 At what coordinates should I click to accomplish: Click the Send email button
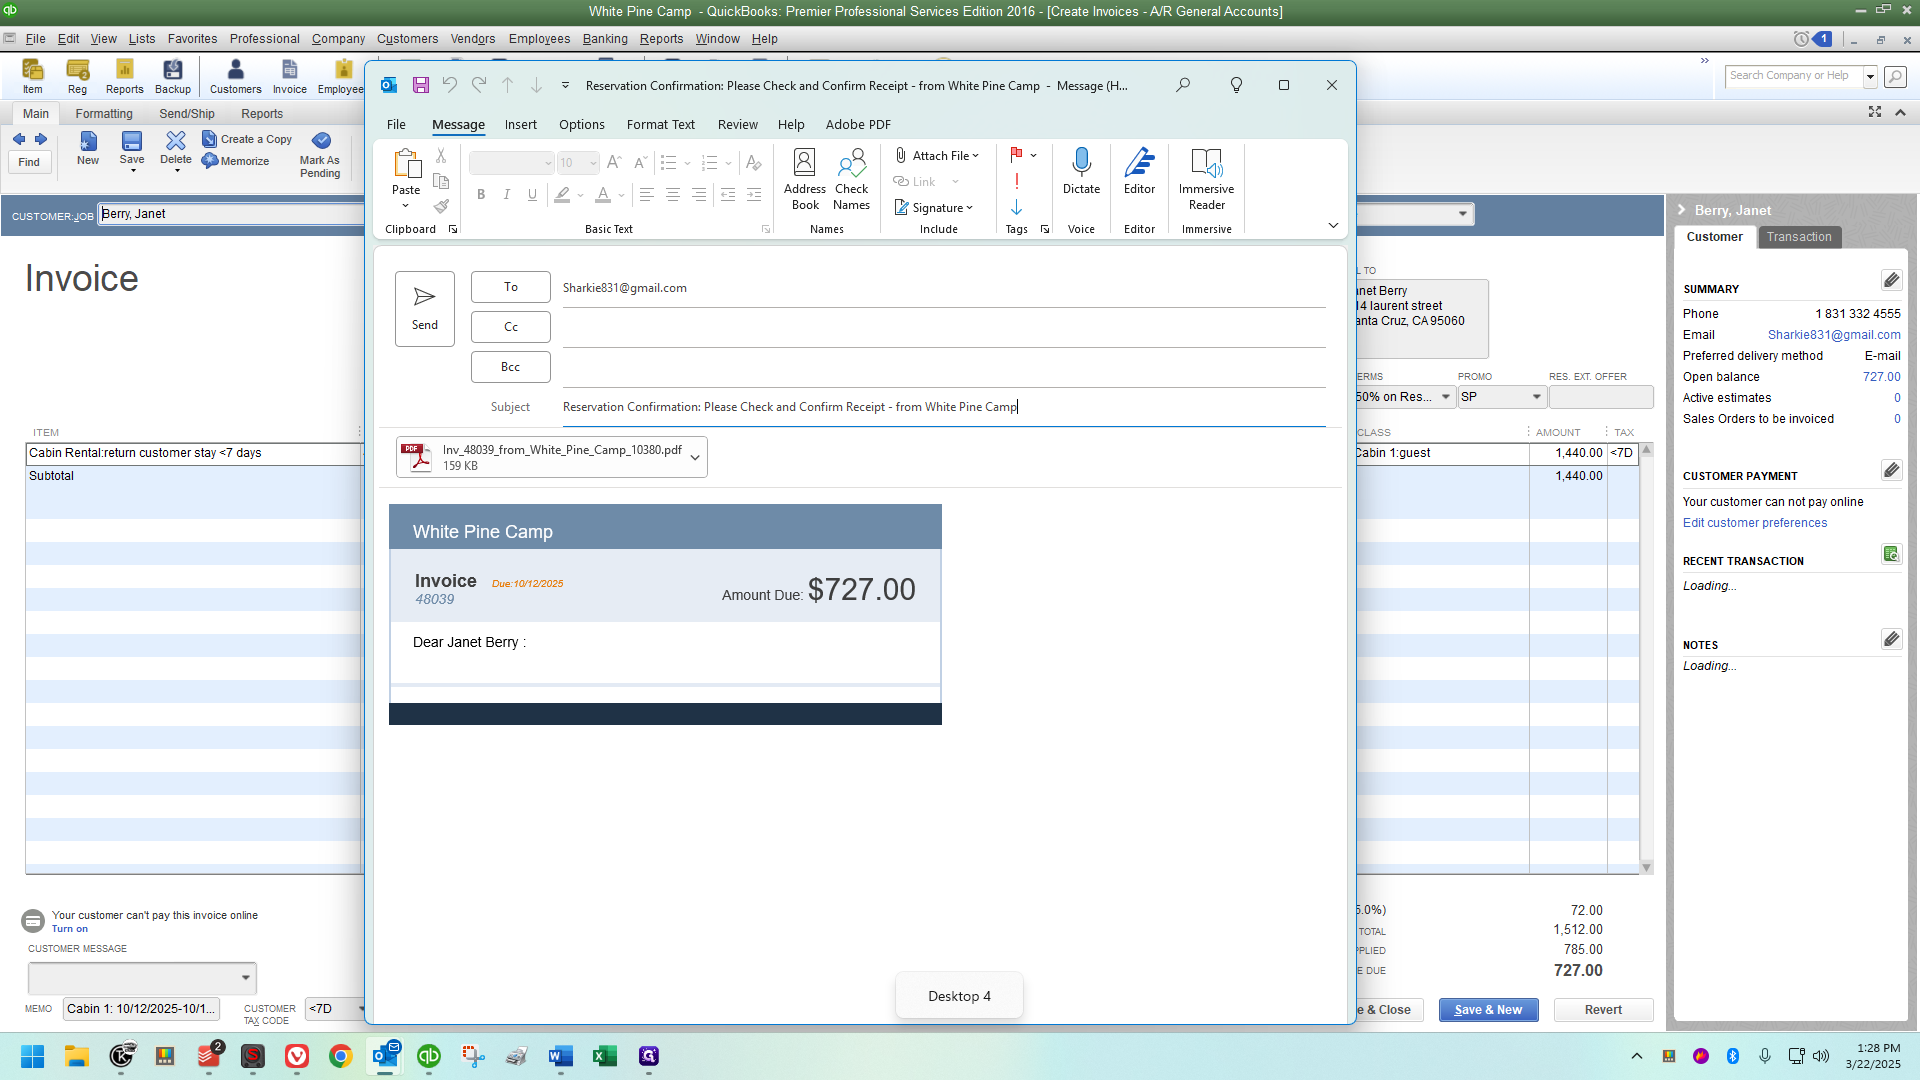(424, 309)
